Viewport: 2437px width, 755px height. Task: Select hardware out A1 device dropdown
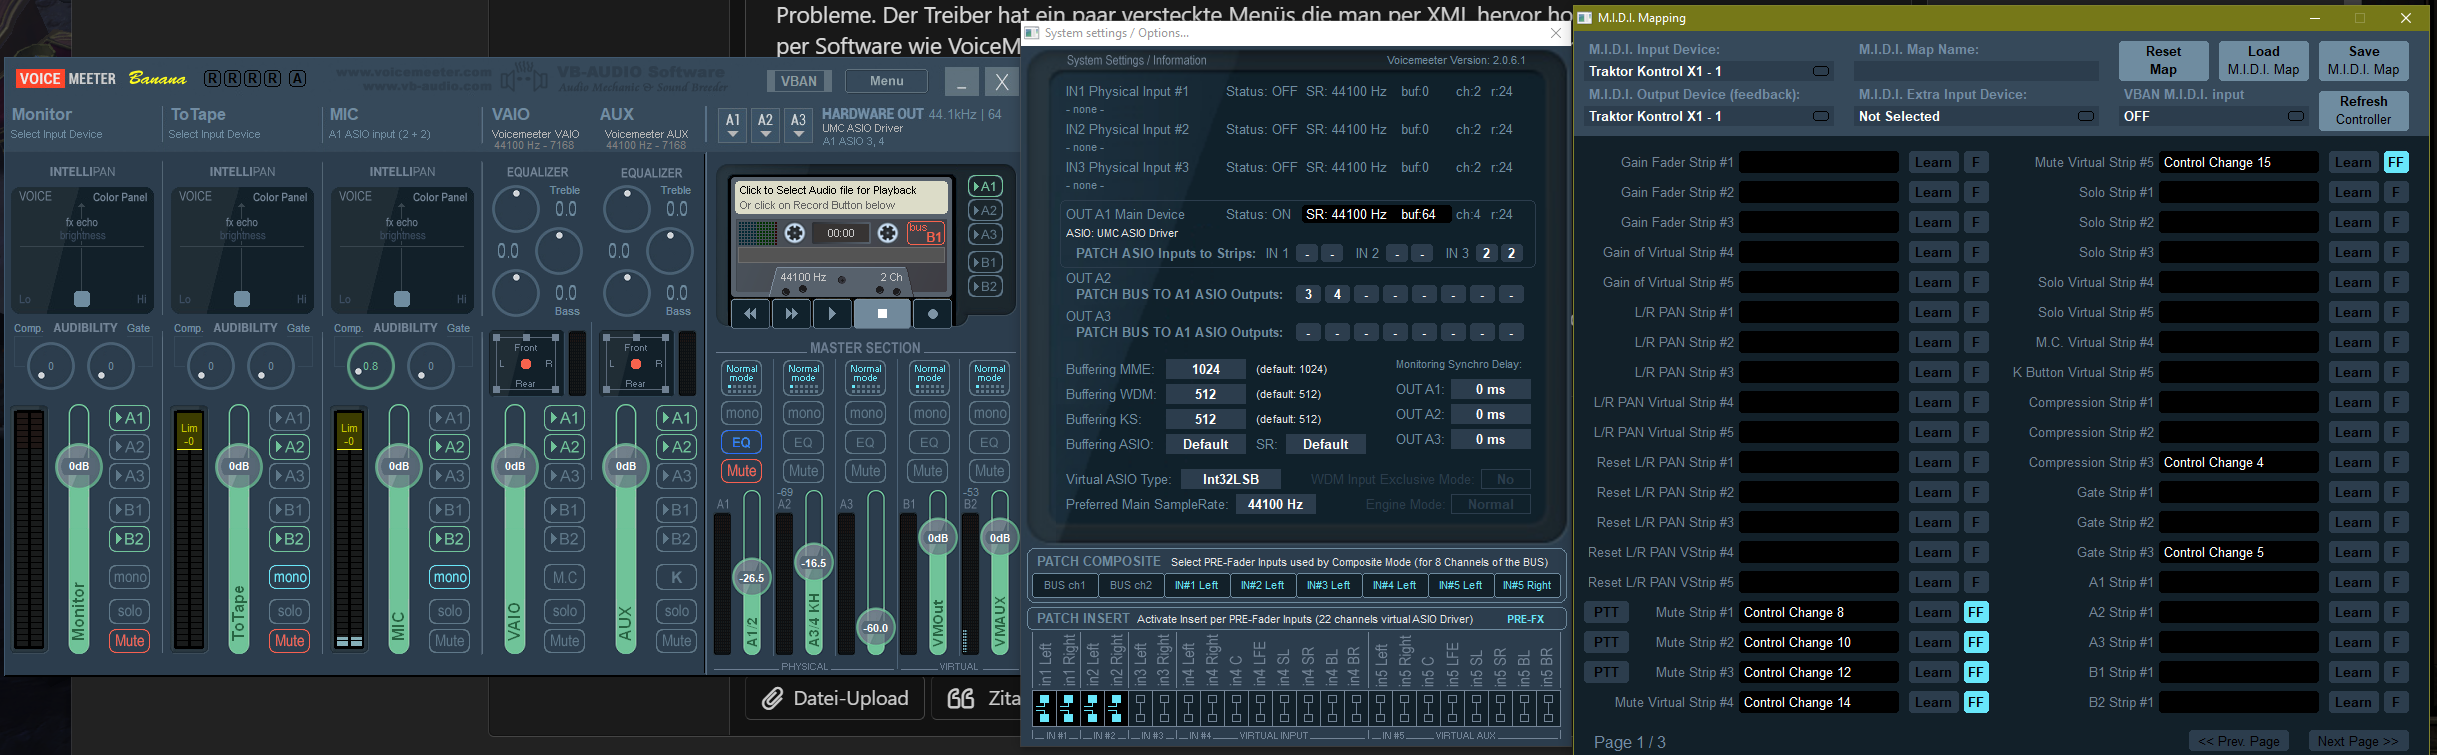(x=733, y=125)
